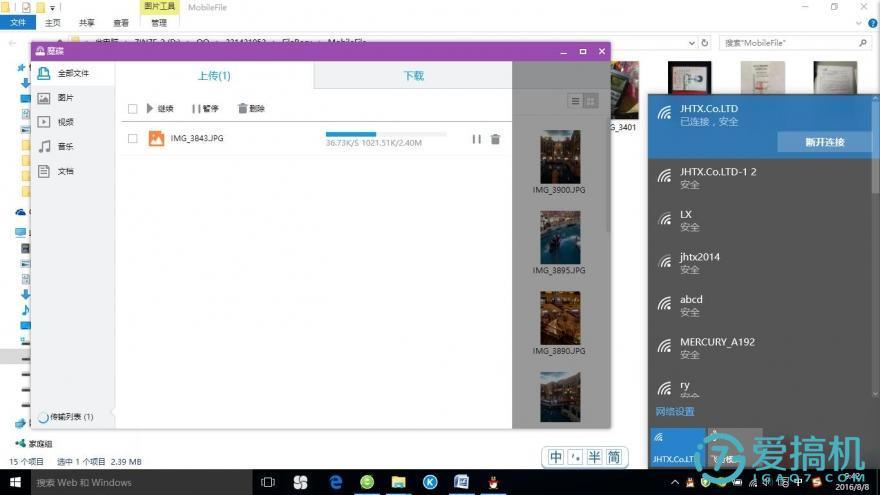Open the Explorer 文件 menu
880x495 pixels.
pyautogui.click(x=18, y=22)
